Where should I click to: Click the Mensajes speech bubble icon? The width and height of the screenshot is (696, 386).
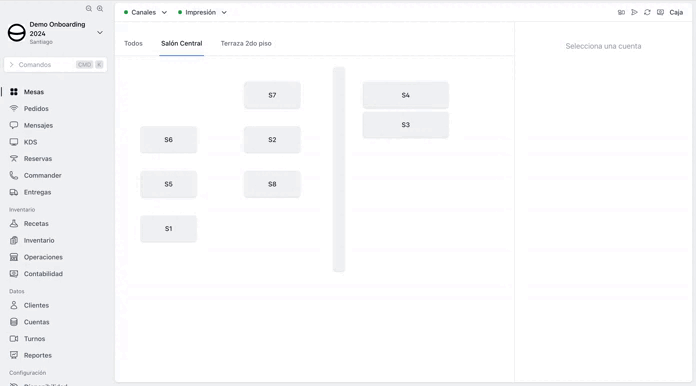click(14, 125)
